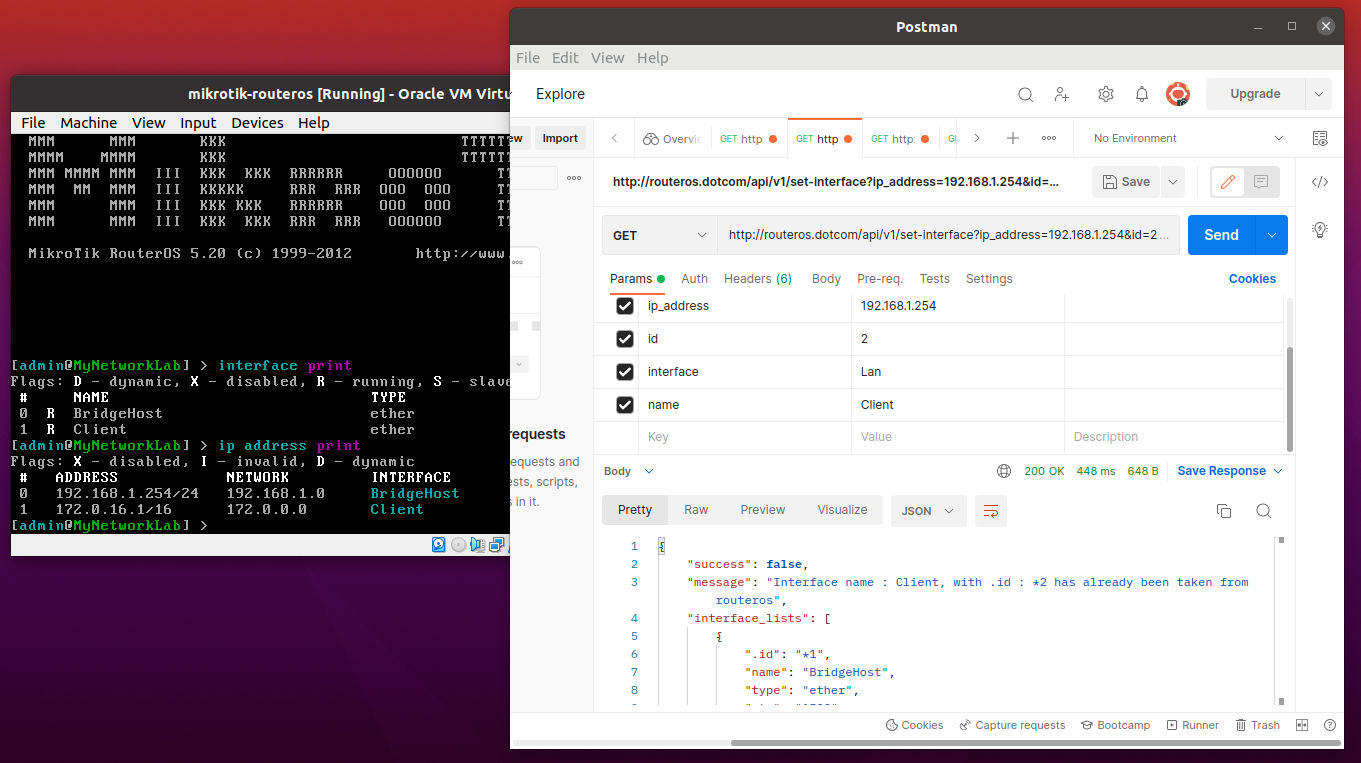Expand the response Body dropdown
Viewport: 1361px width, 763px height.
click(x=628, y=471)
